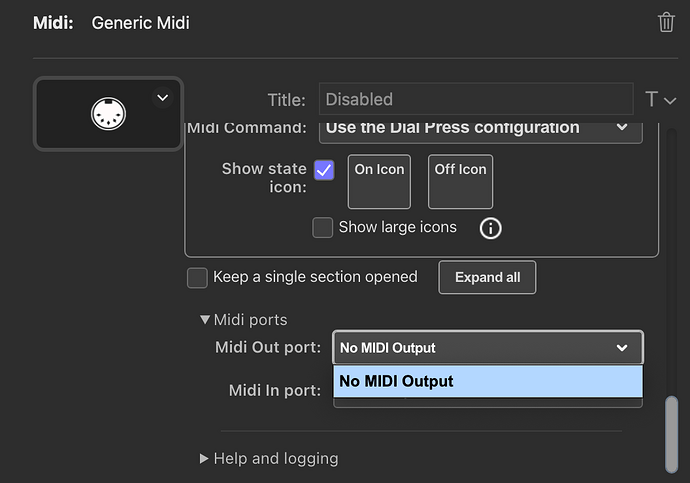This screenshot has width=690, height=483.
Task: Click the Expand all button
Action: click(487, 277)
